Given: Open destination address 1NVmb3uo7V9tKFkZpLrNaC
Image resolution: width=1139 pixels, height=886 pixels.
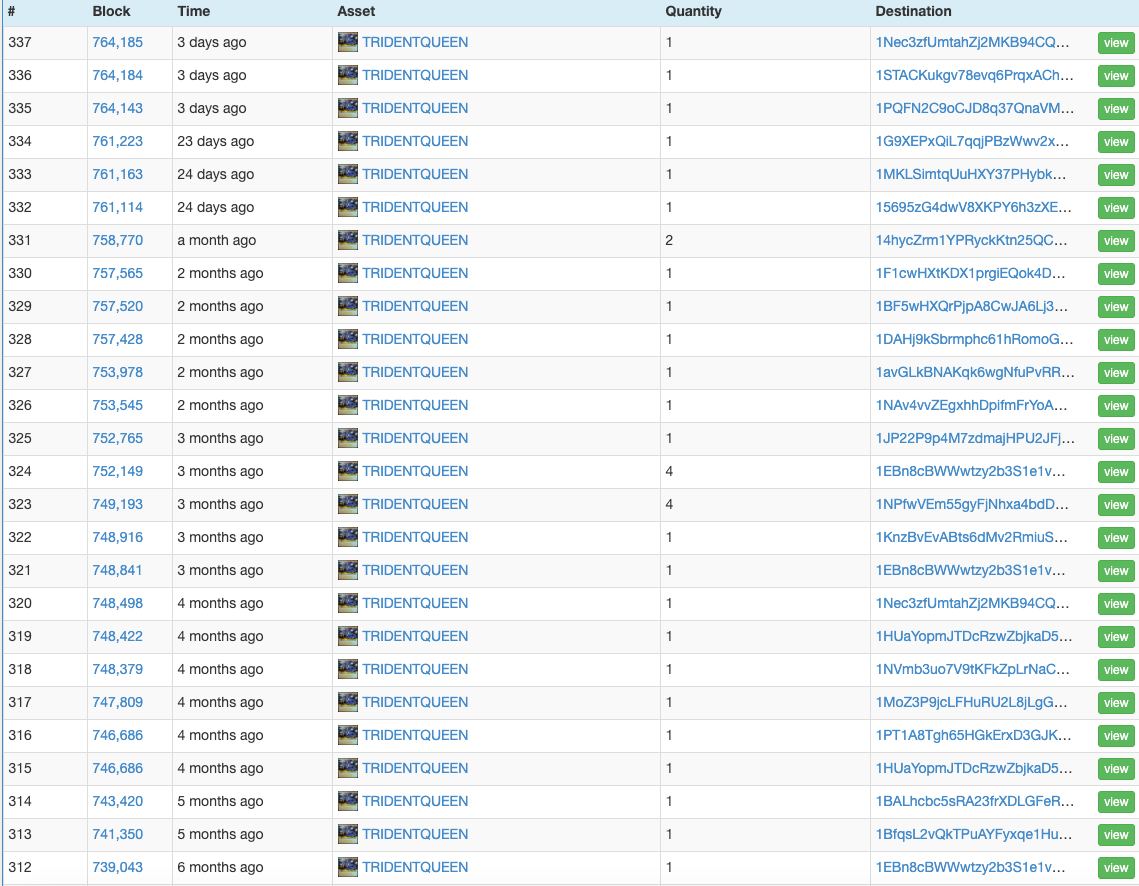Looking at the screenshot, I should [x=972, y=669].
